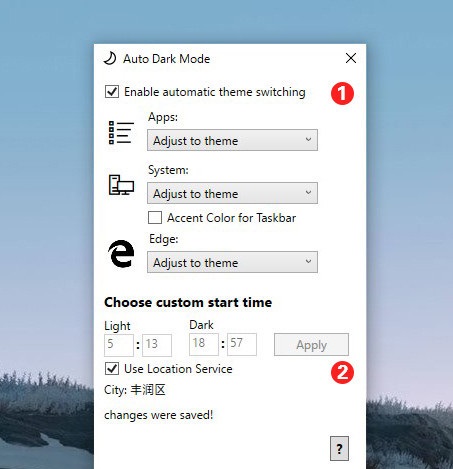This screenshot has height=469, width=453.
Task: Uncheck Use Location Service
Action: pos(112,369)
